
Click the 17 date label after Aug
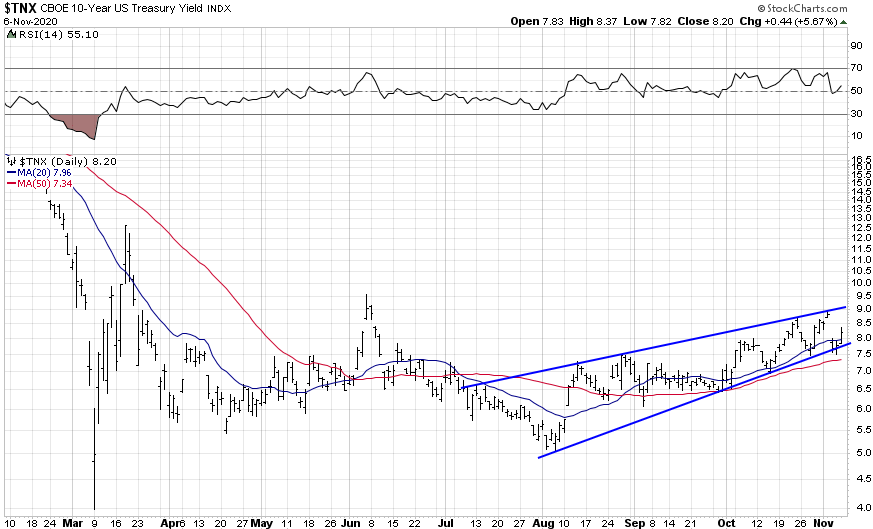point(585,523)
